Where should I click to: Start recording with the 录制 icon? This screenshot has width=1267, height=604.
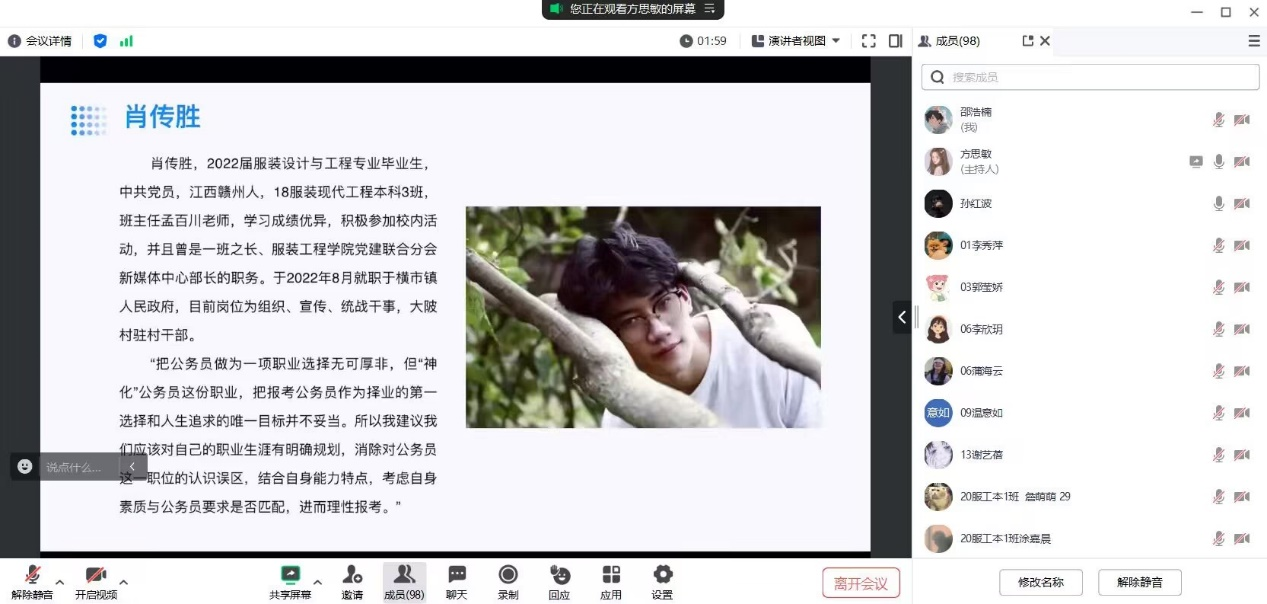(508, 574)
